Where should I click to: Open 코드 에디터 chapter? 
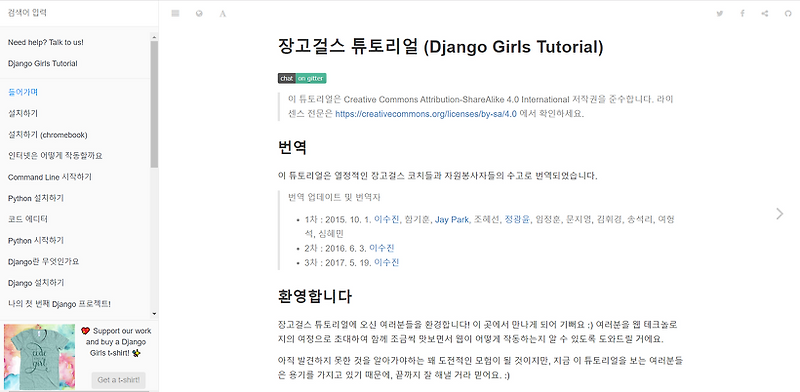click(28, 219)
